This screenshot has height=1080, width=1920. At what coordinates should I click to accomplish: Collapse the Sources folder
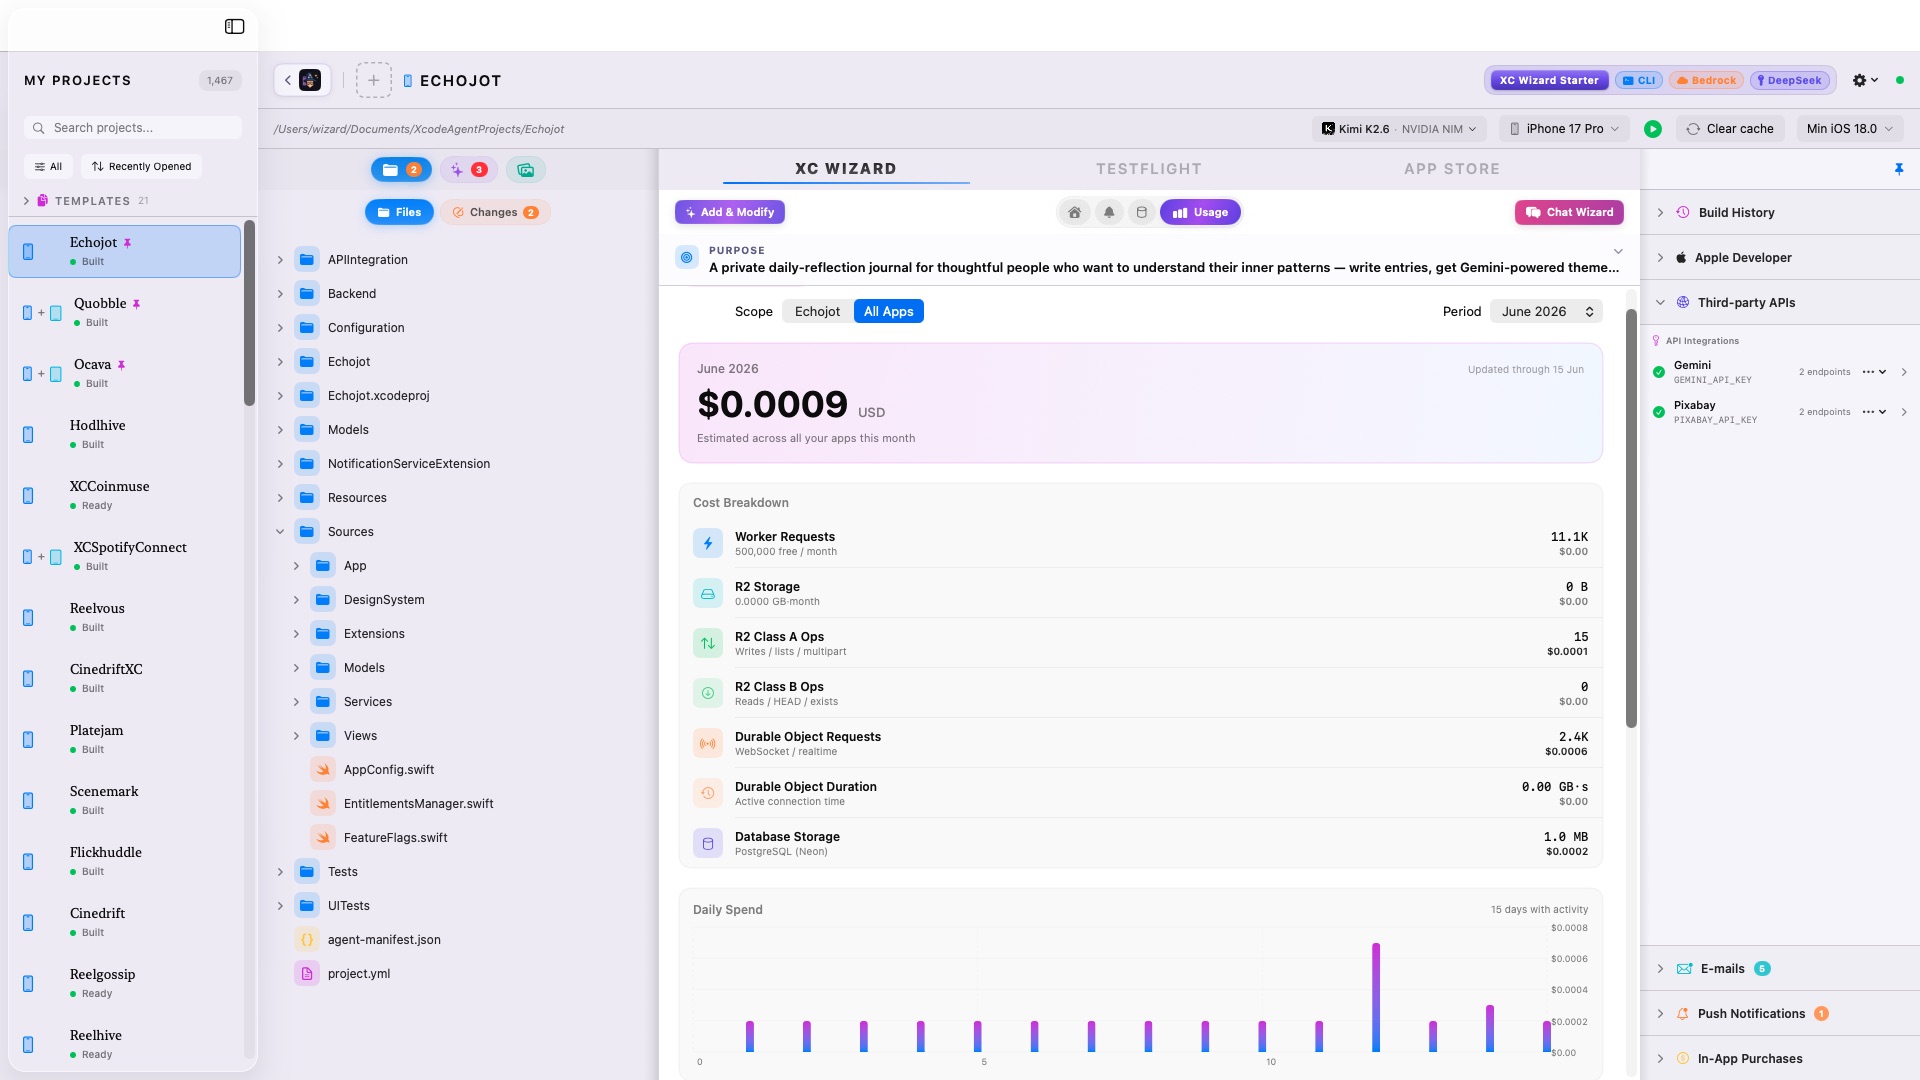(280, 532)
